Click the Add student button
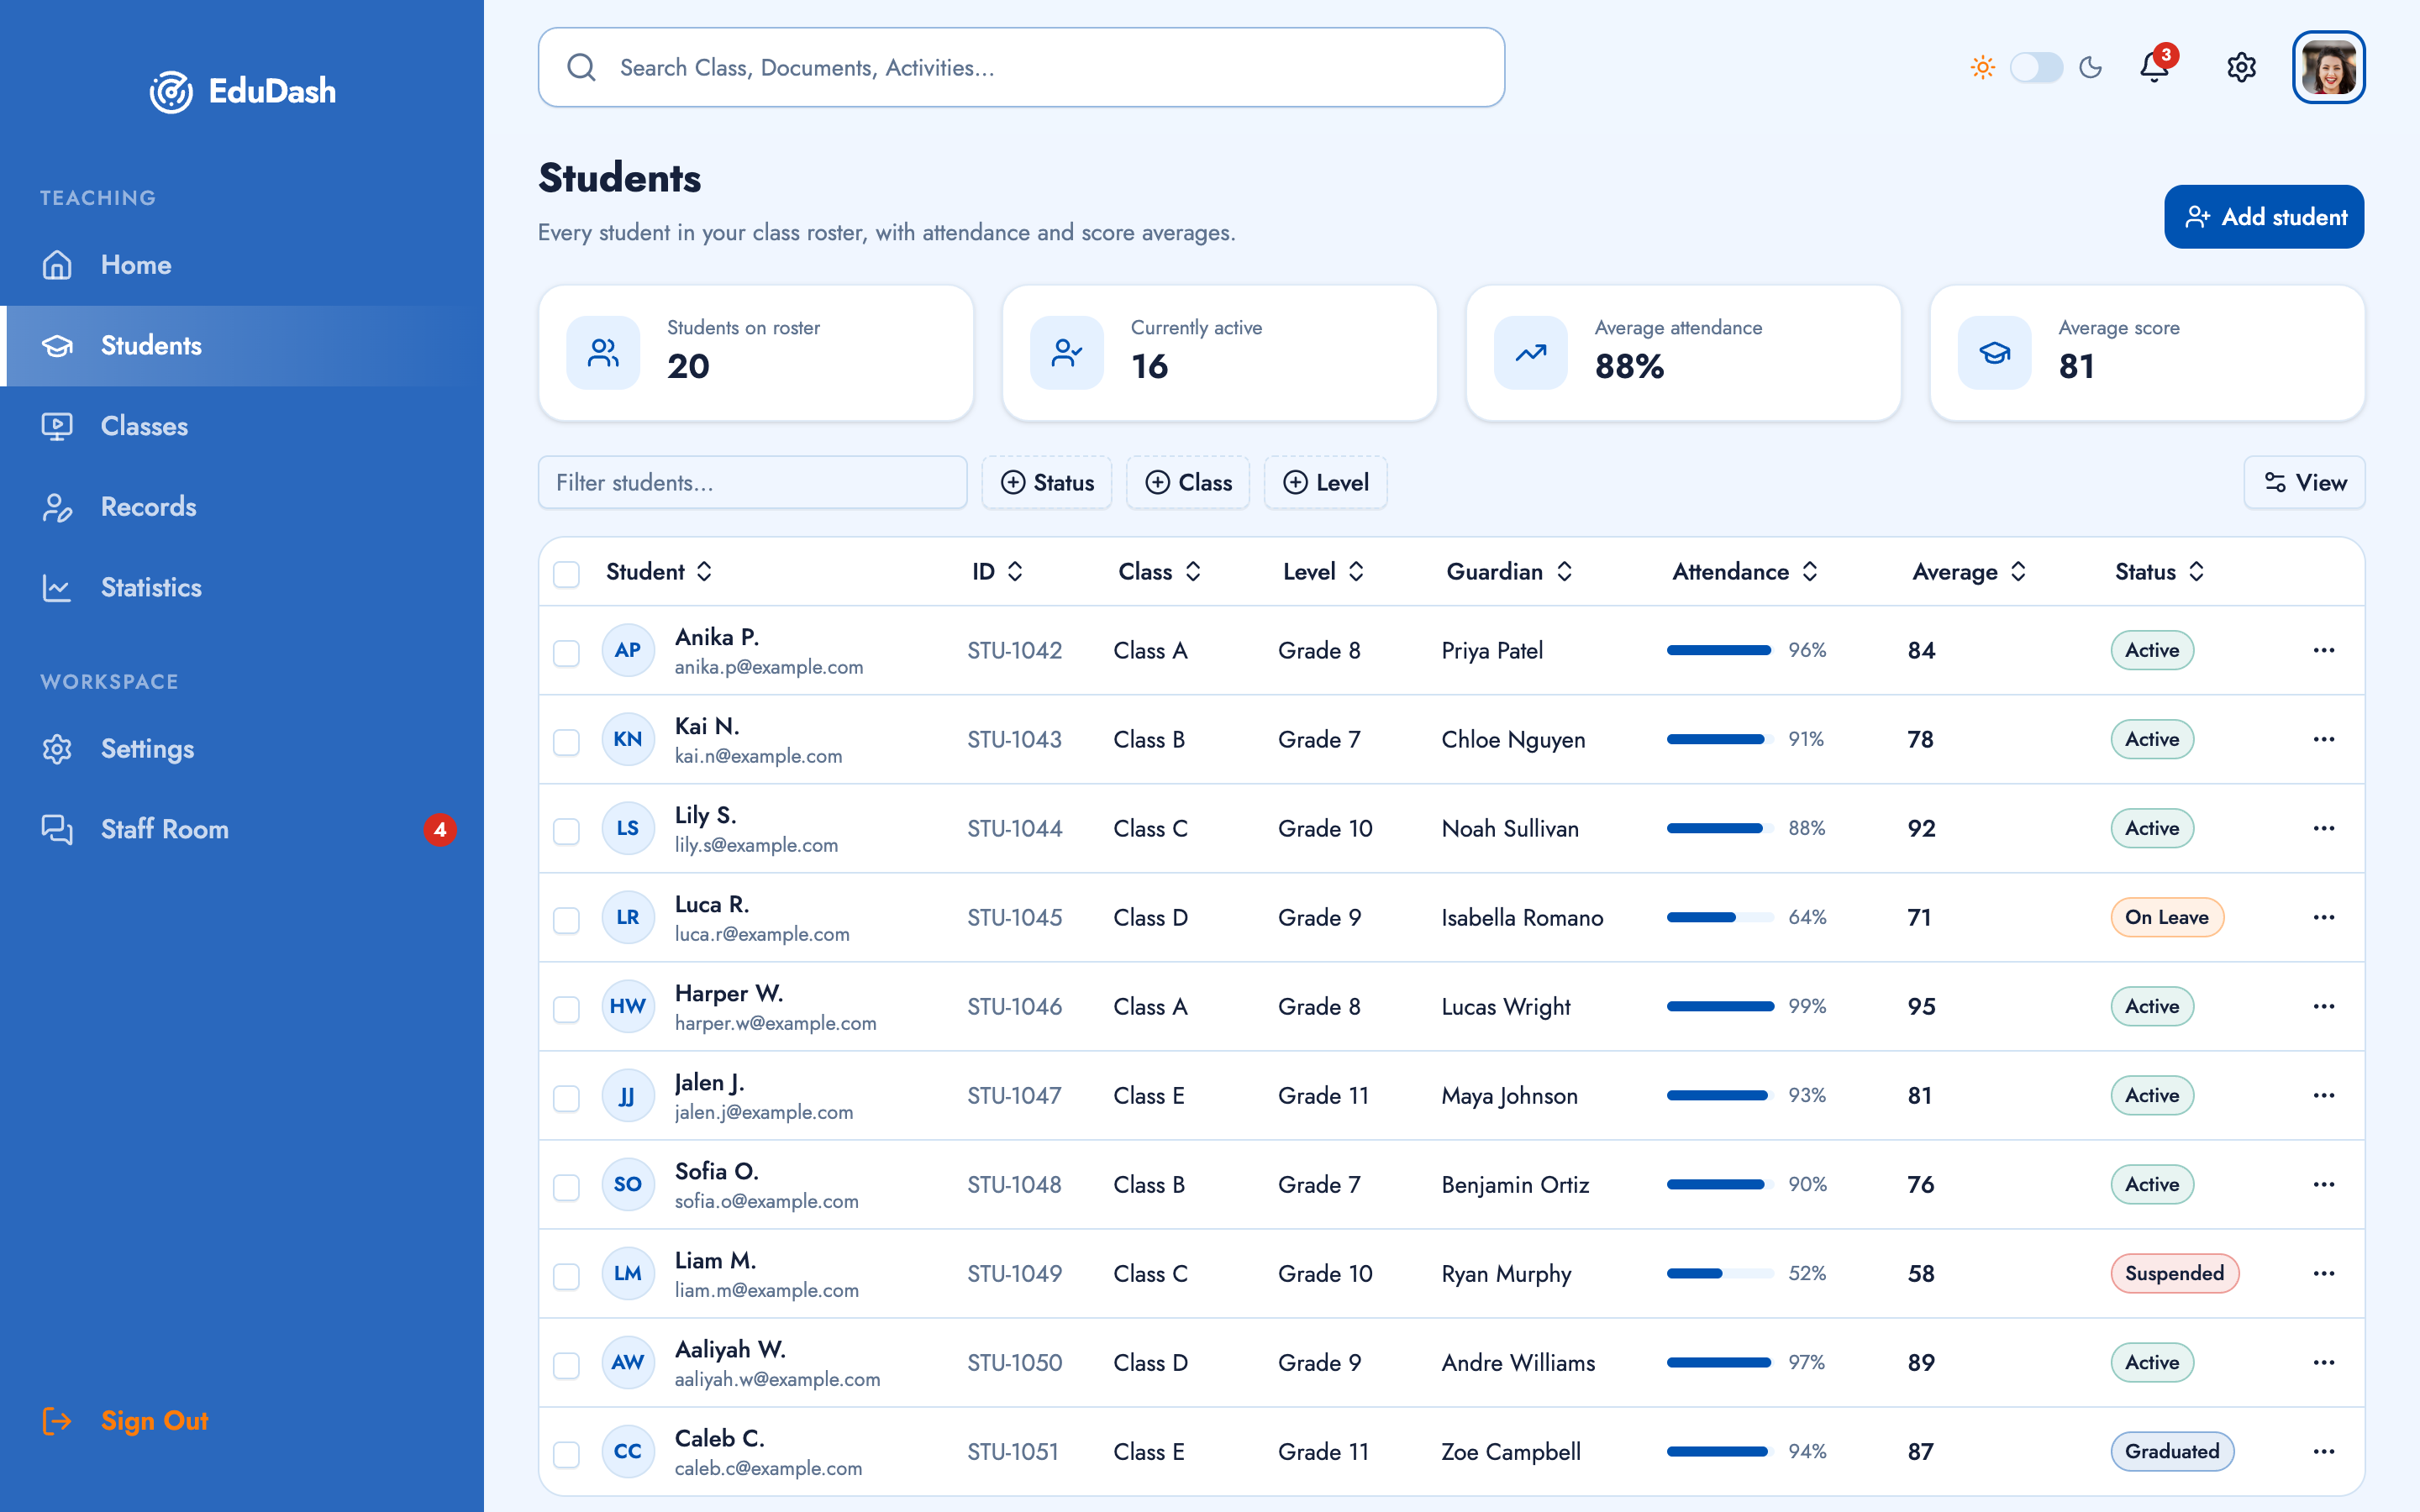The width and height of the screenshot is (2420, 1512). click(x=2264, y=217)
